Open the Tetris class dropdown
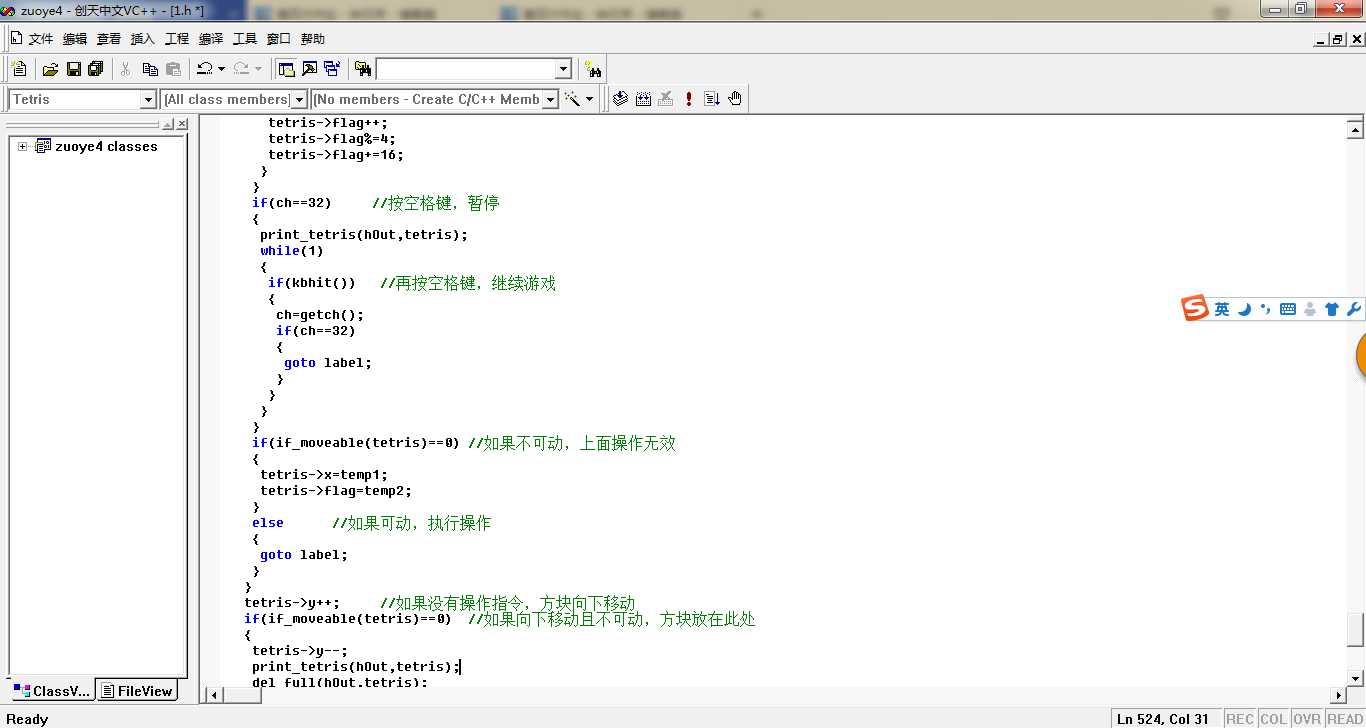Viewport: 1366px width, 728px height. click(x=148, y=99)
